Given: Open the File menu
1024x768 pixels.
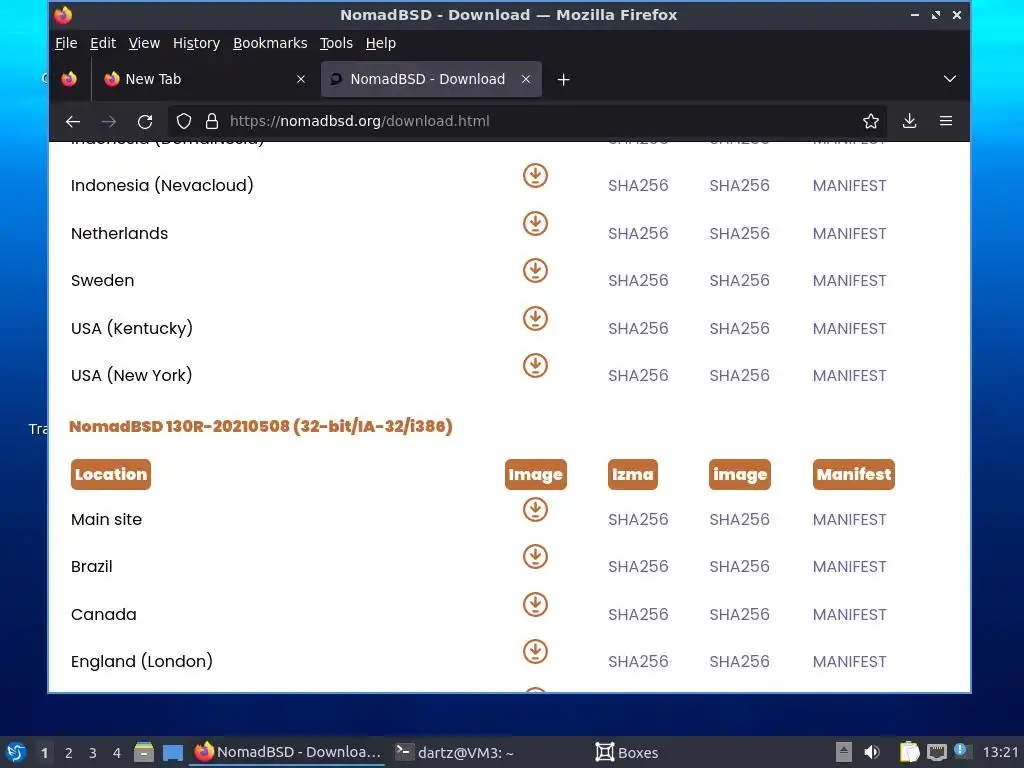Looking at the screenshot, I should coord(66,43).
